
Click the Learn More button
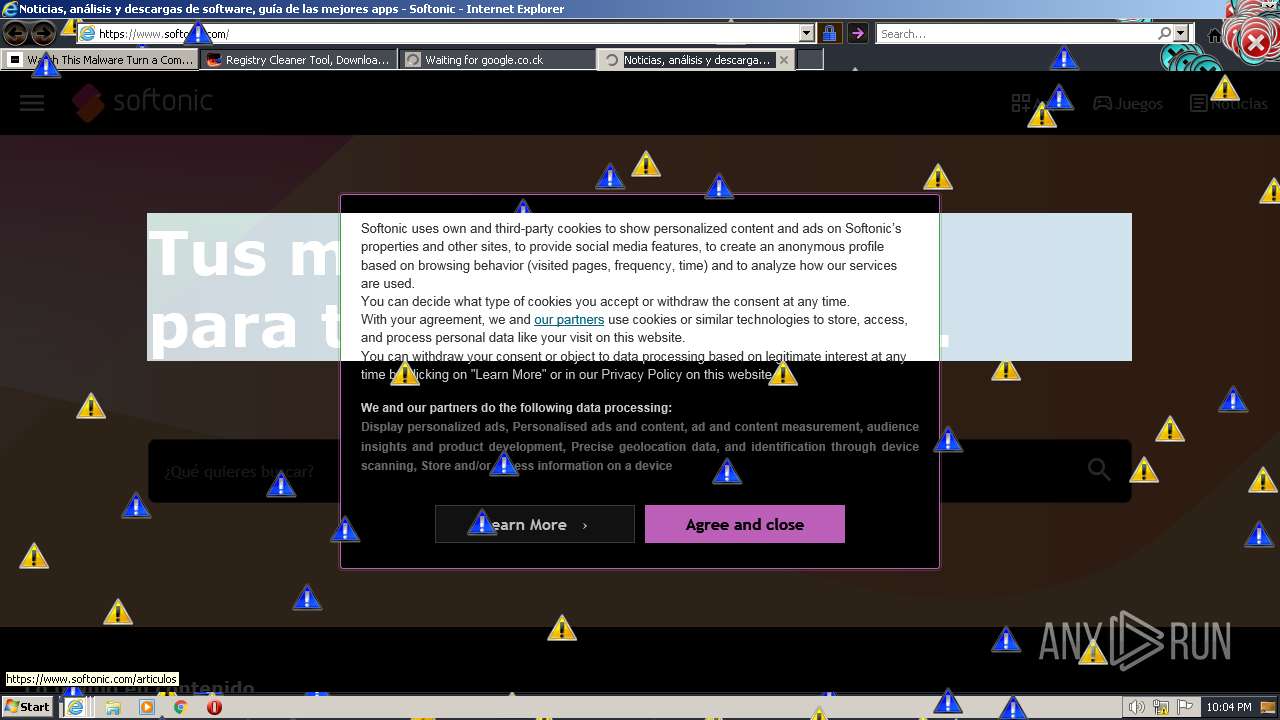click(535, 524)
